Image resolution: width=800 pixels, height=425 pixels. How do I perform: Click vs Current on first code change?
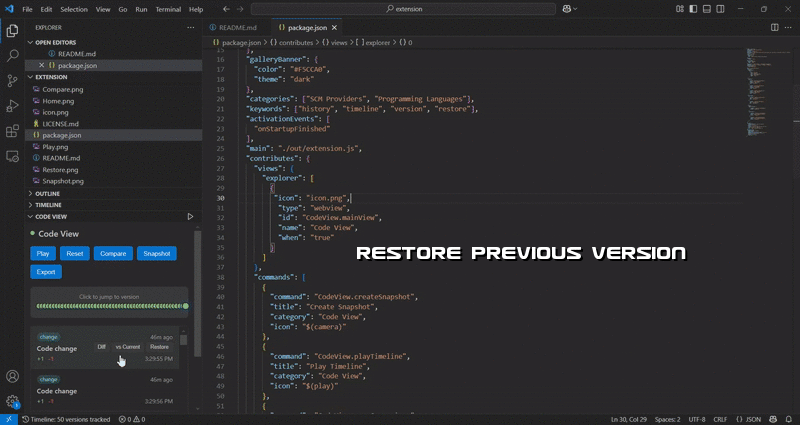click(128, 347)
